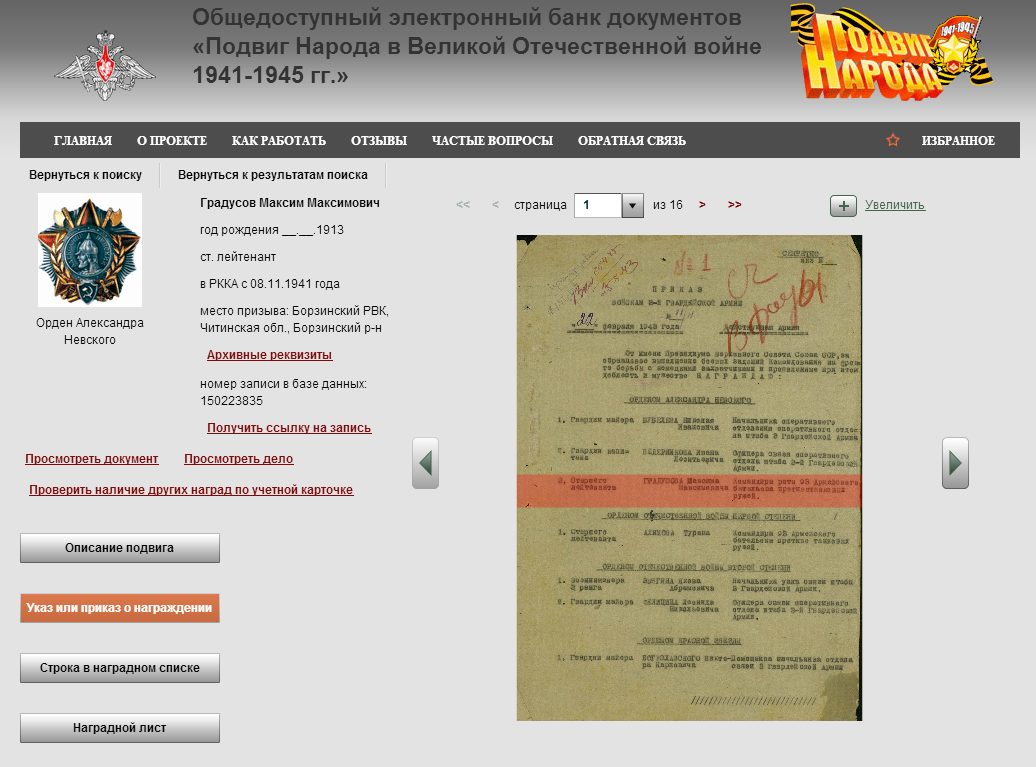Open Строка в наградном списке
This screenshot has width=1036, height=767.
pos(120,668)
